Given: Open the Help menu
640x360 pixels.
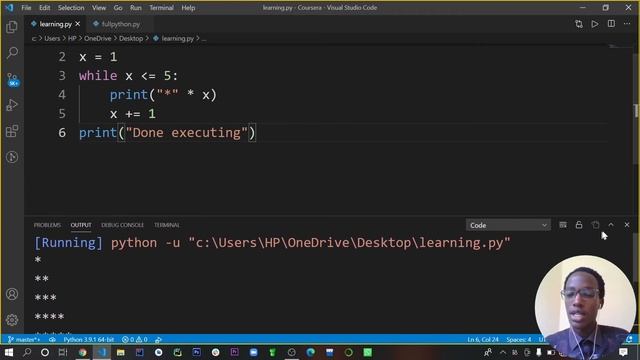Looking at the screenshot, I should [188, 8].
